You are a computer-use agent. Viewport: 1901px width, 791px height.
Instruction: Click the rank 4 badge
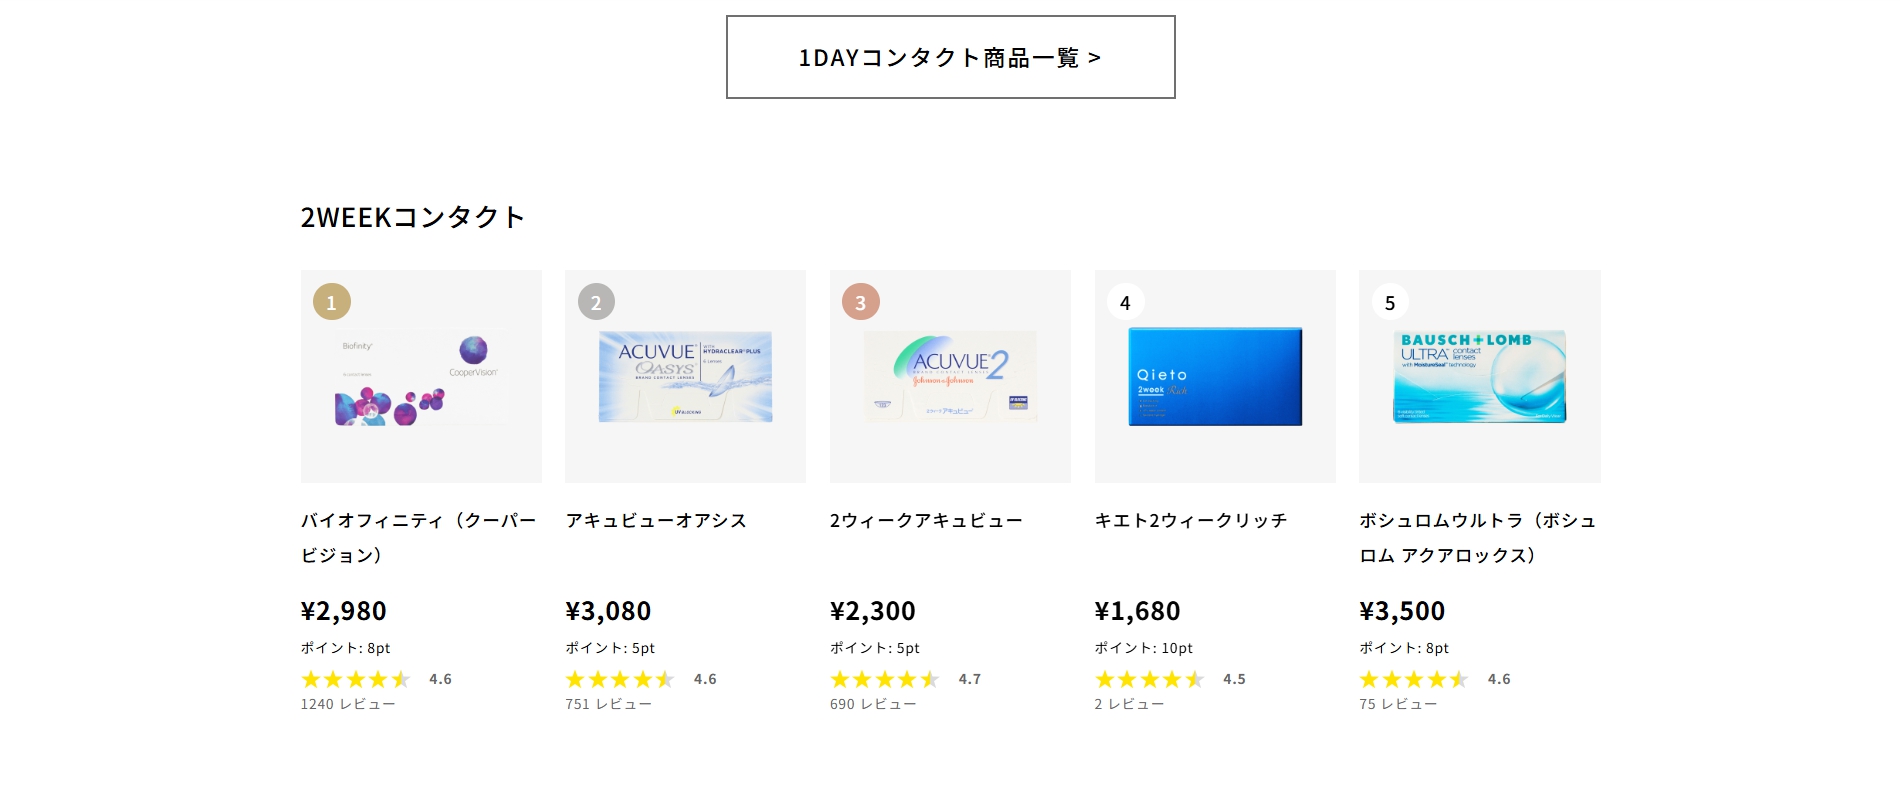pyautogui.click(x=1125, y=302)
